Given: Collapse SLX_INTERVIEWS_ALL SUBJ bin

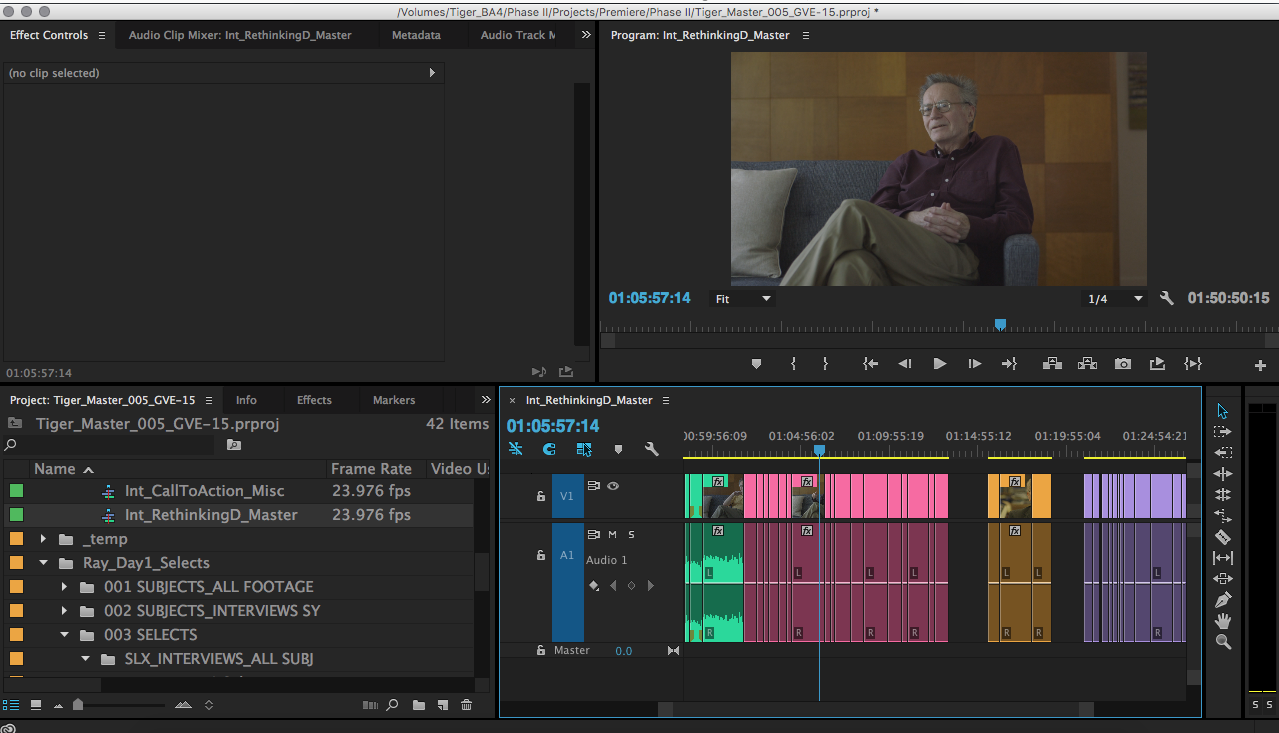Looking at the screenshot, I should (x=85, y=659).
